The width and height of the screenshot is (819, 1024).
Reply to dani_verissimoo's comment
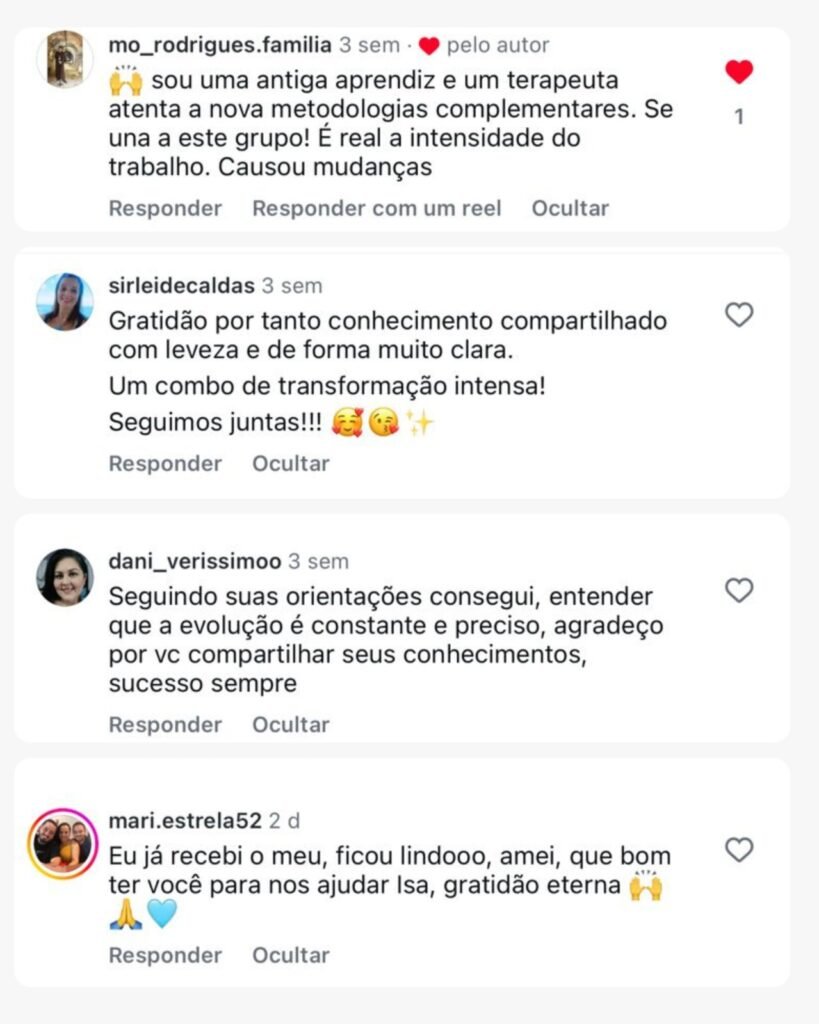point(165,724)
